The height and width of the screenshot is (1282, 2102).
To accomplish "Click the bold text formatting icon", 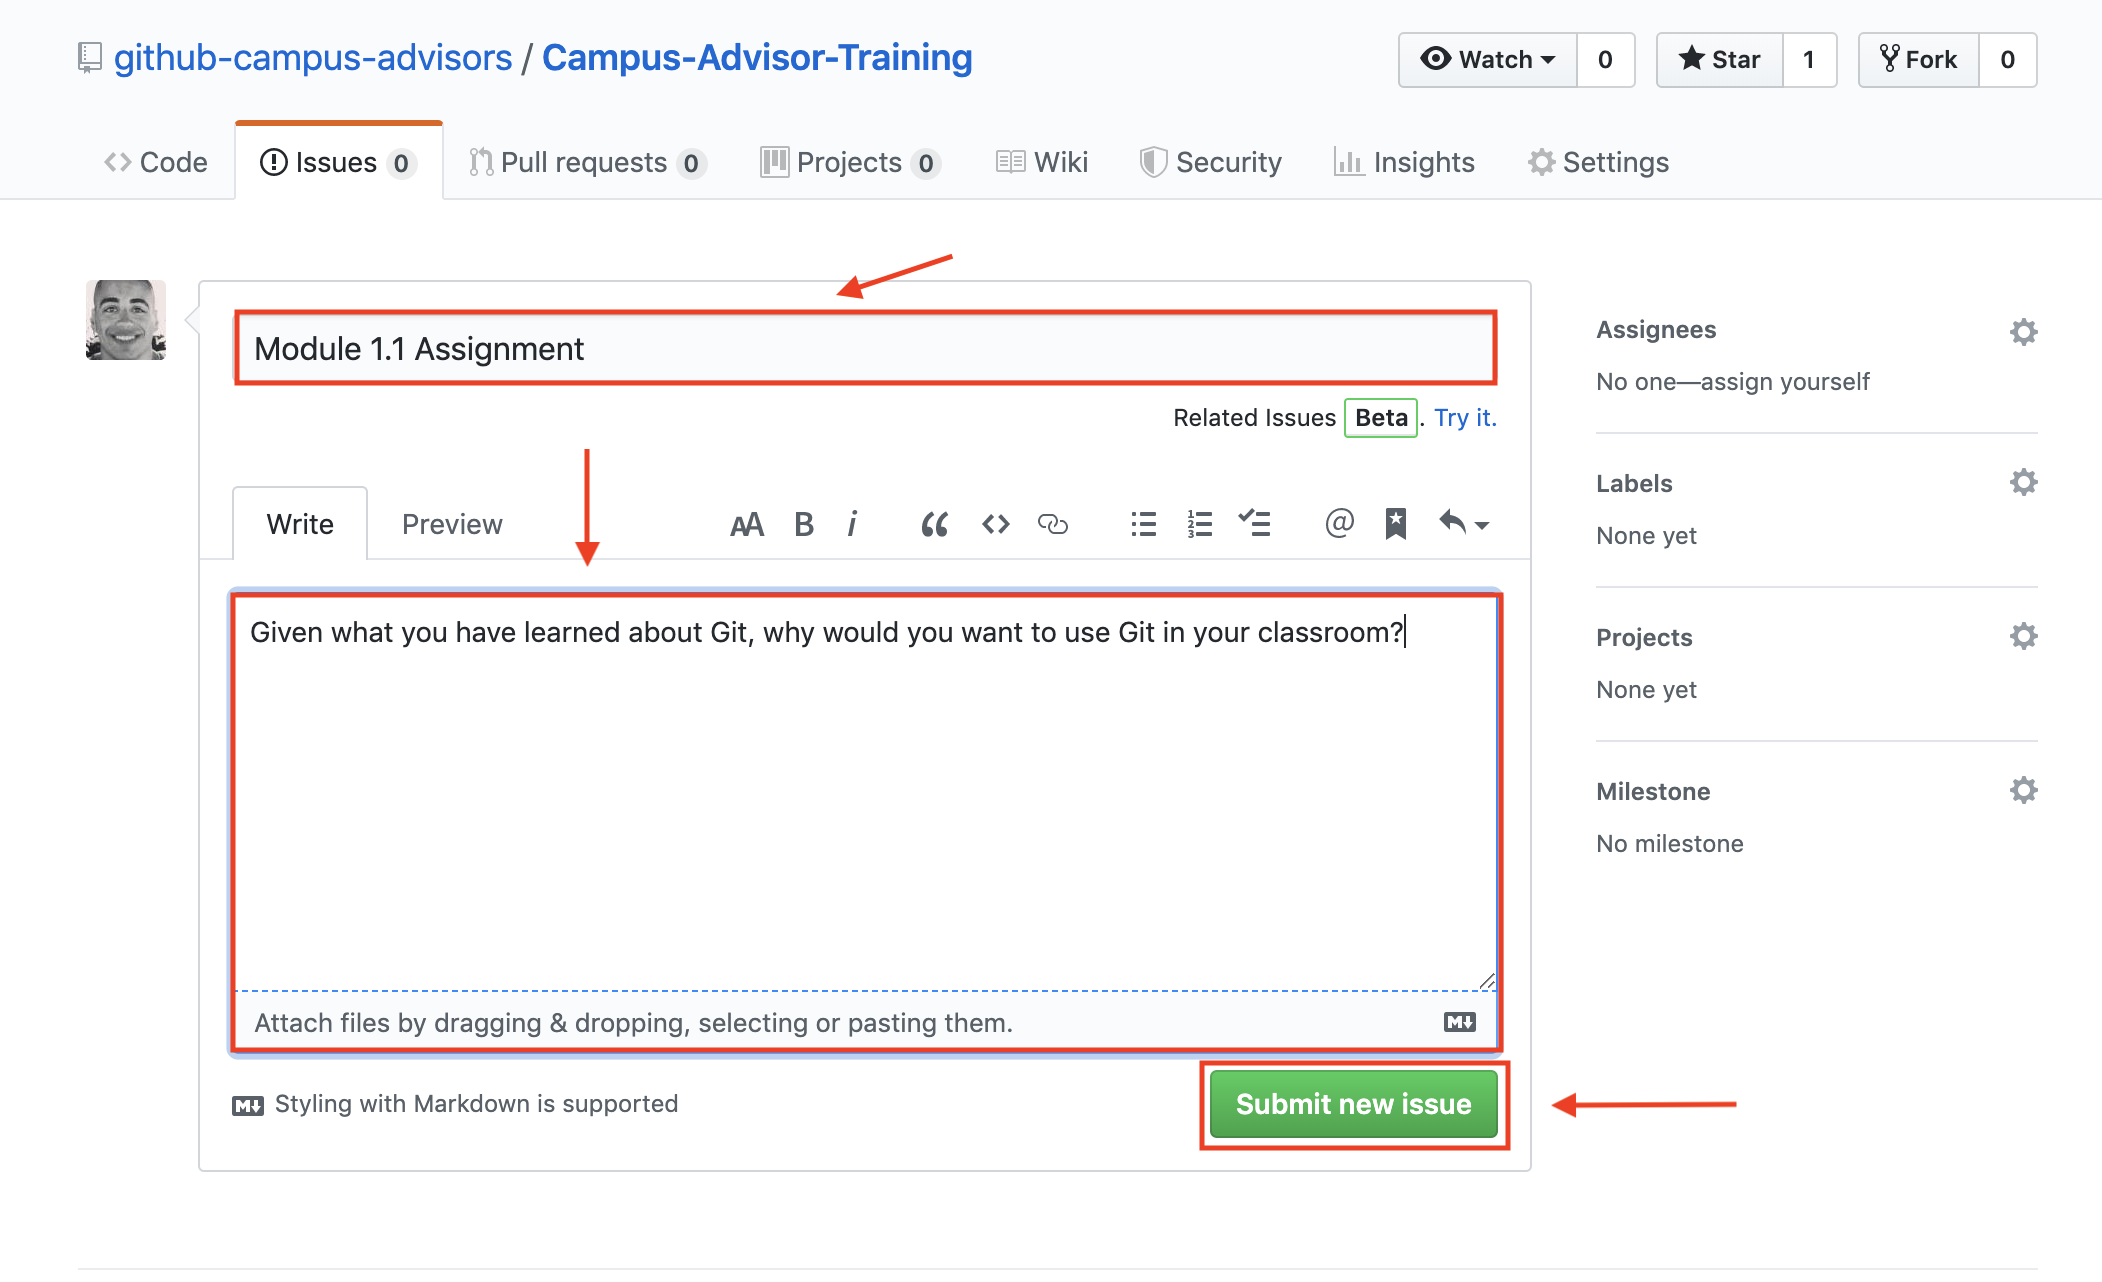I will 803,524.
